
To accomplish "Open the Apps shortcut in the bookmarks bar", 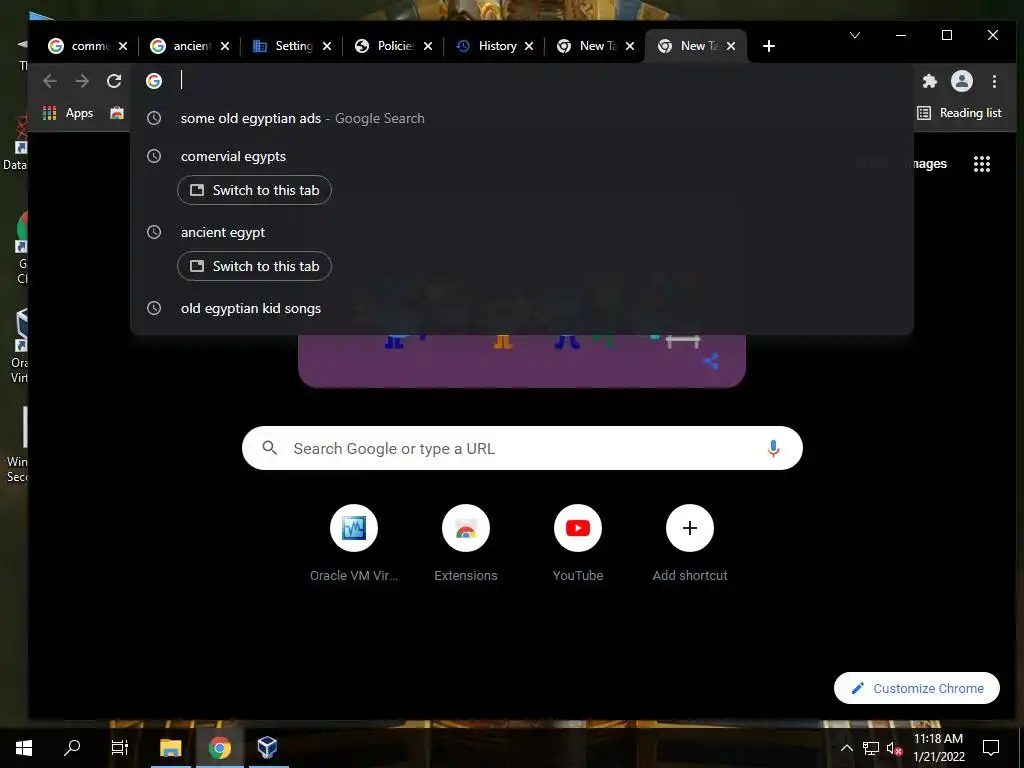I will pos(68,113).
